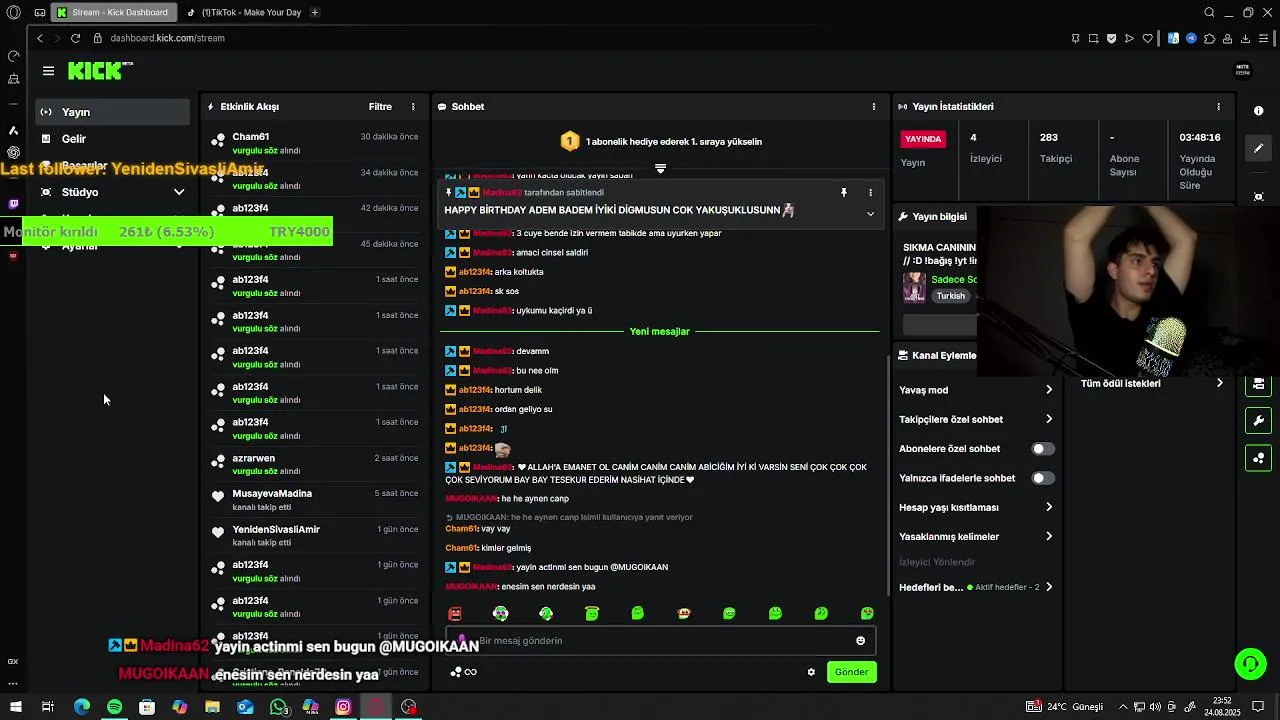Click the Turkish language tag

(x=951, y=296)
